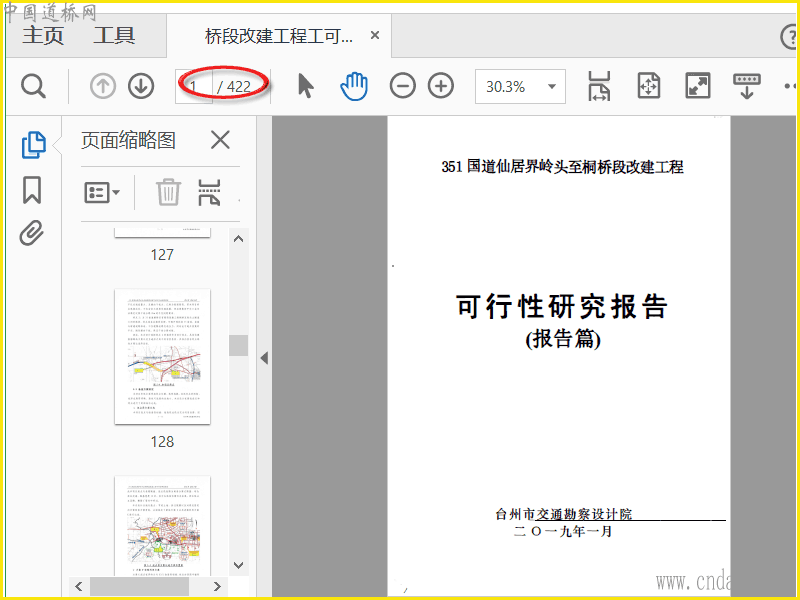The image size is (800, 600).
Task: Click the thumbnail scrollbar down arrow
Action: pyautogui.click(x=238, y=565)
